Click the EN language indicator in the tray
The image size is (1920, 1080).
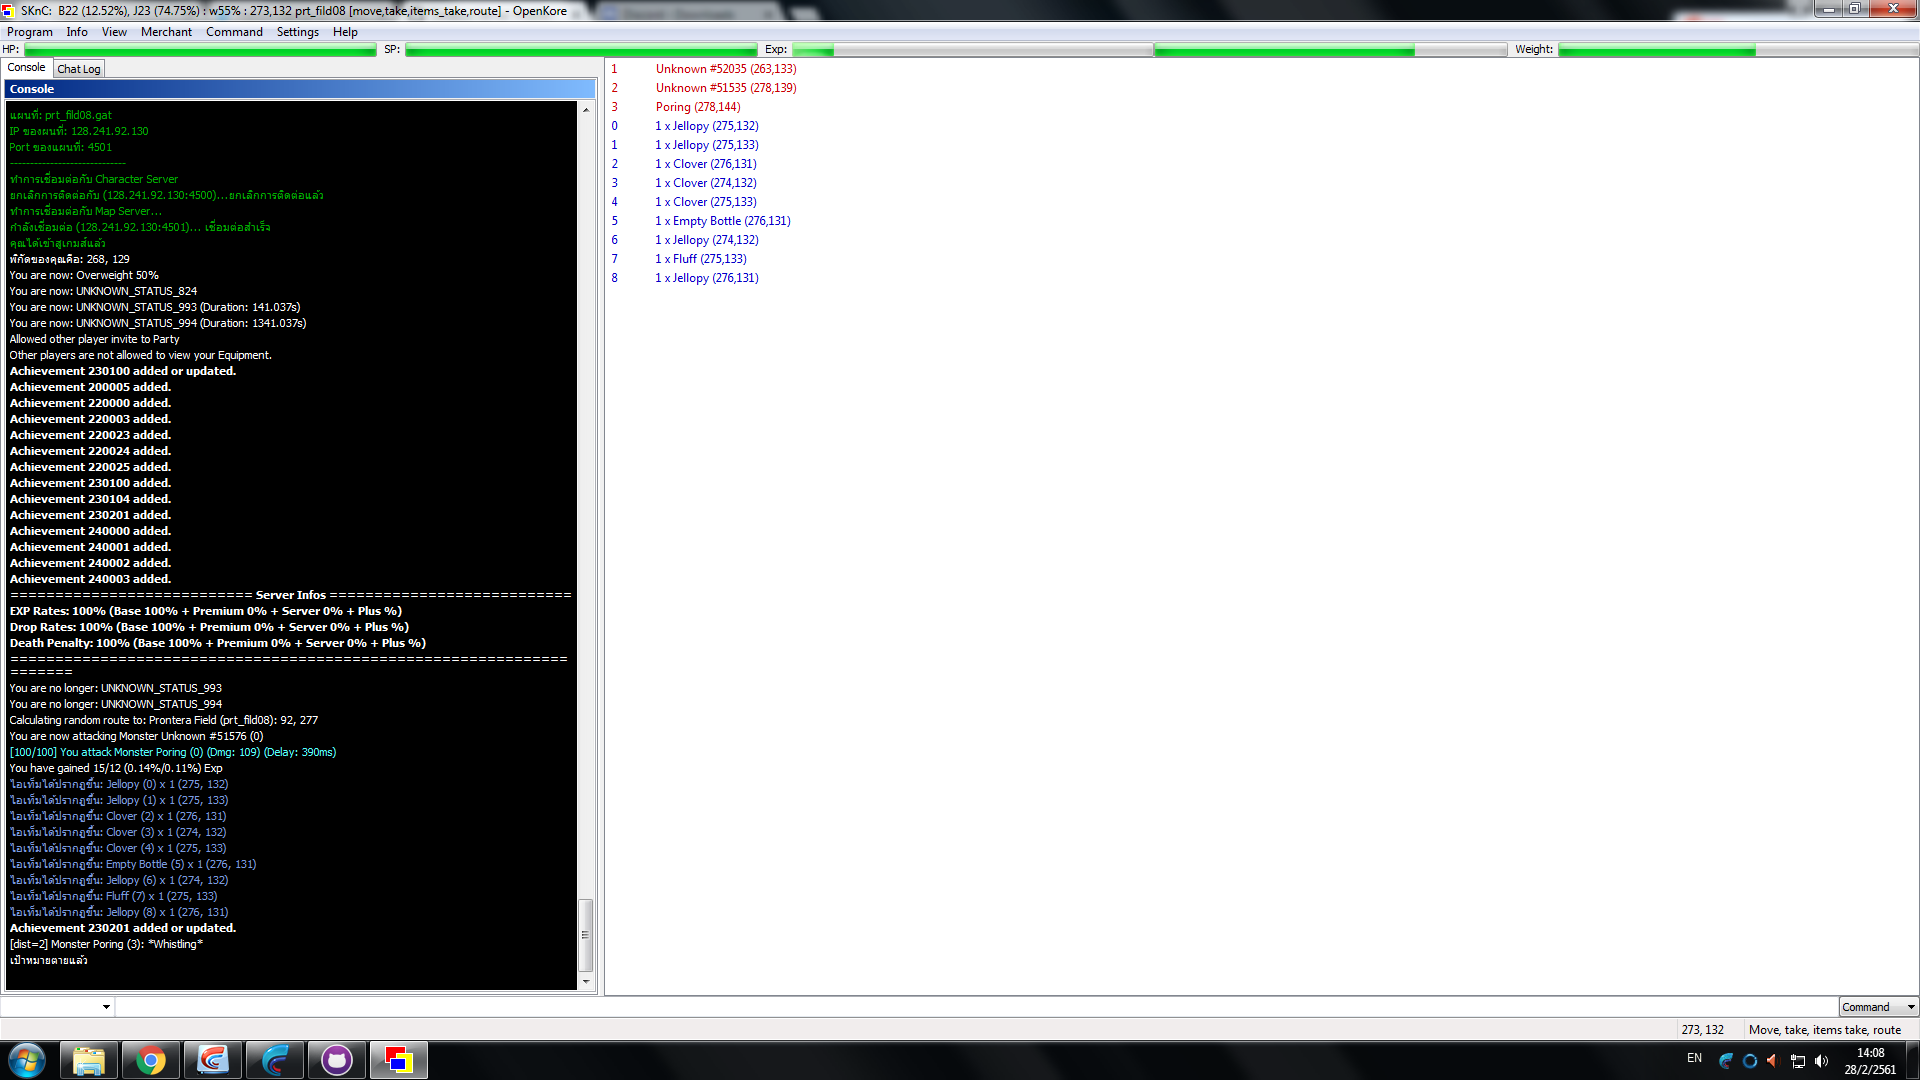tap(1694, 1059)
